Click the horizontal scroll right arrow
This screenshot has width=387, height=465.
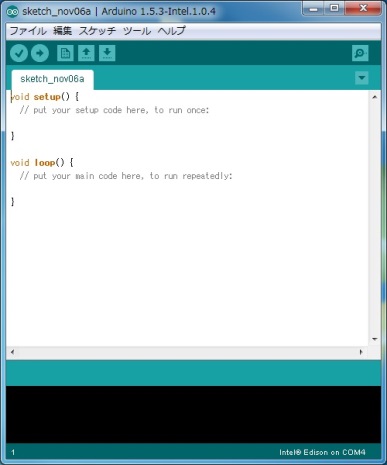361,352
